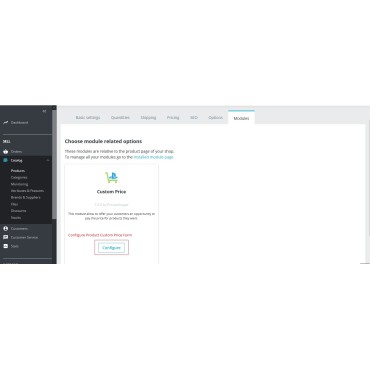Click the Dashboard trend-line icon
Image resolution: width=370 pixels, height=370 pixels.
point(5,123)
